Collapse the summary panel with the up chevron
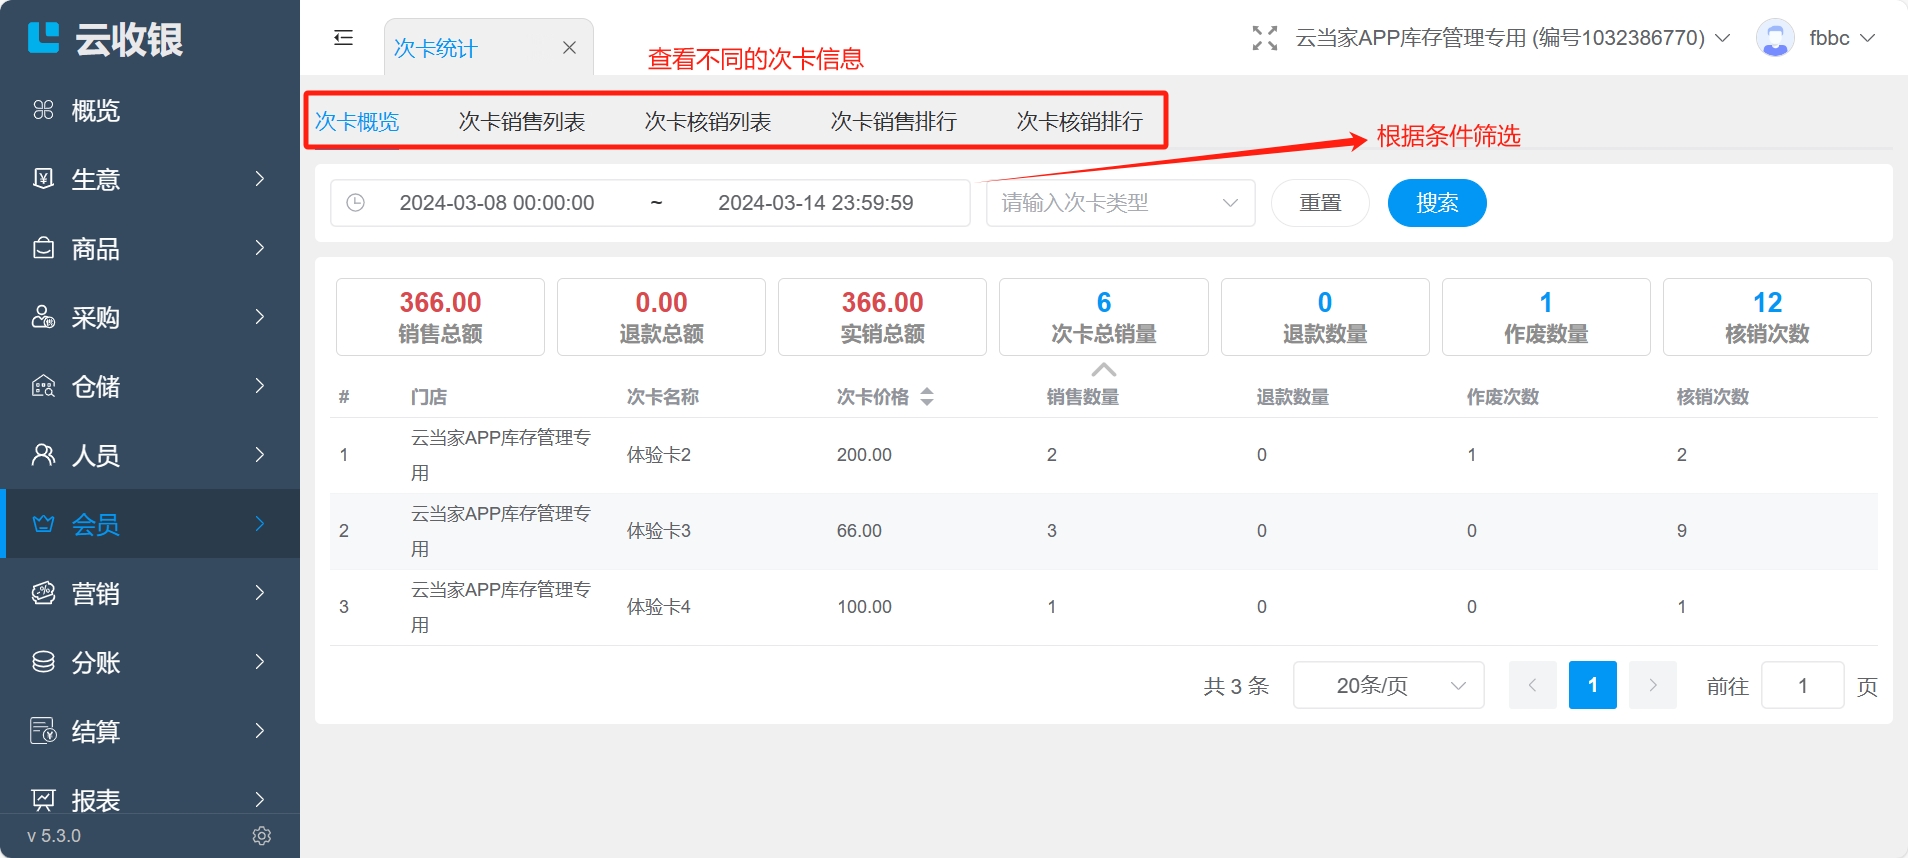 tap(1103, 370)
